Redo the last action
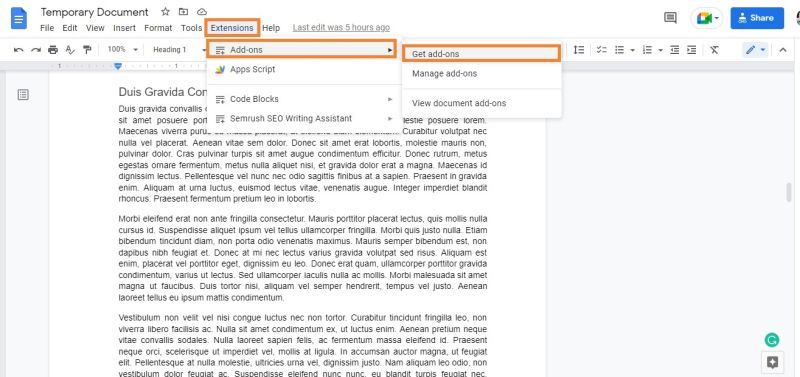800x377 pixels. click(x=36, y=49)
